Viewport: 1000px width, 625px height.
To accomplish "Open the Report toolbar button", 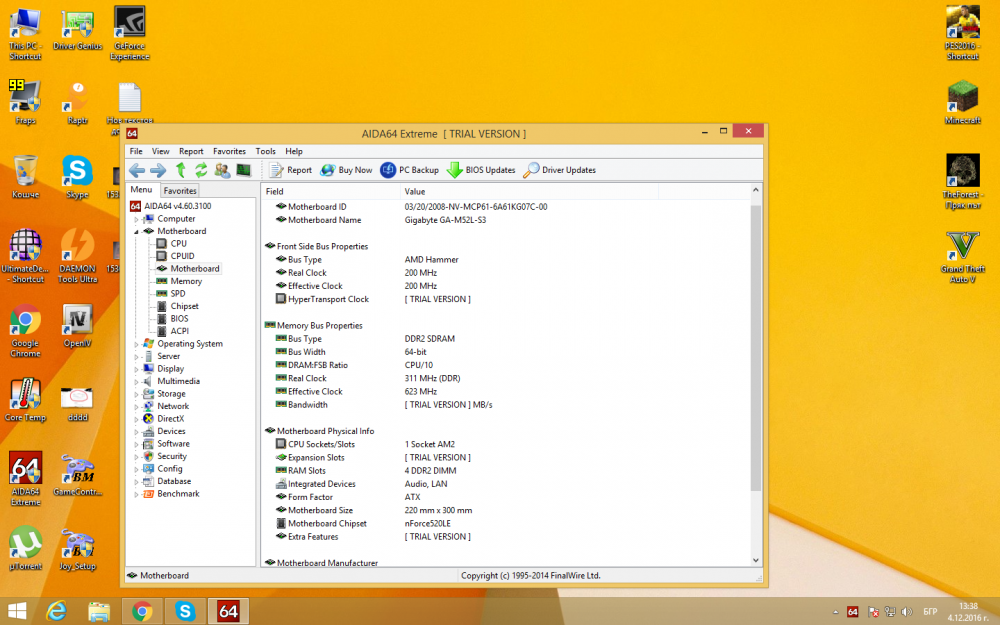I will [x=290, y=170].
